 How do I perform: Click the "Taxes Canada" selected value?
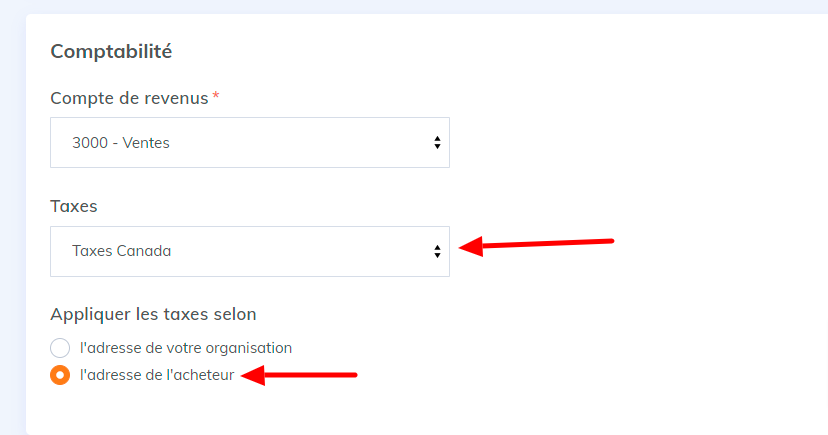tap(121, 251)
